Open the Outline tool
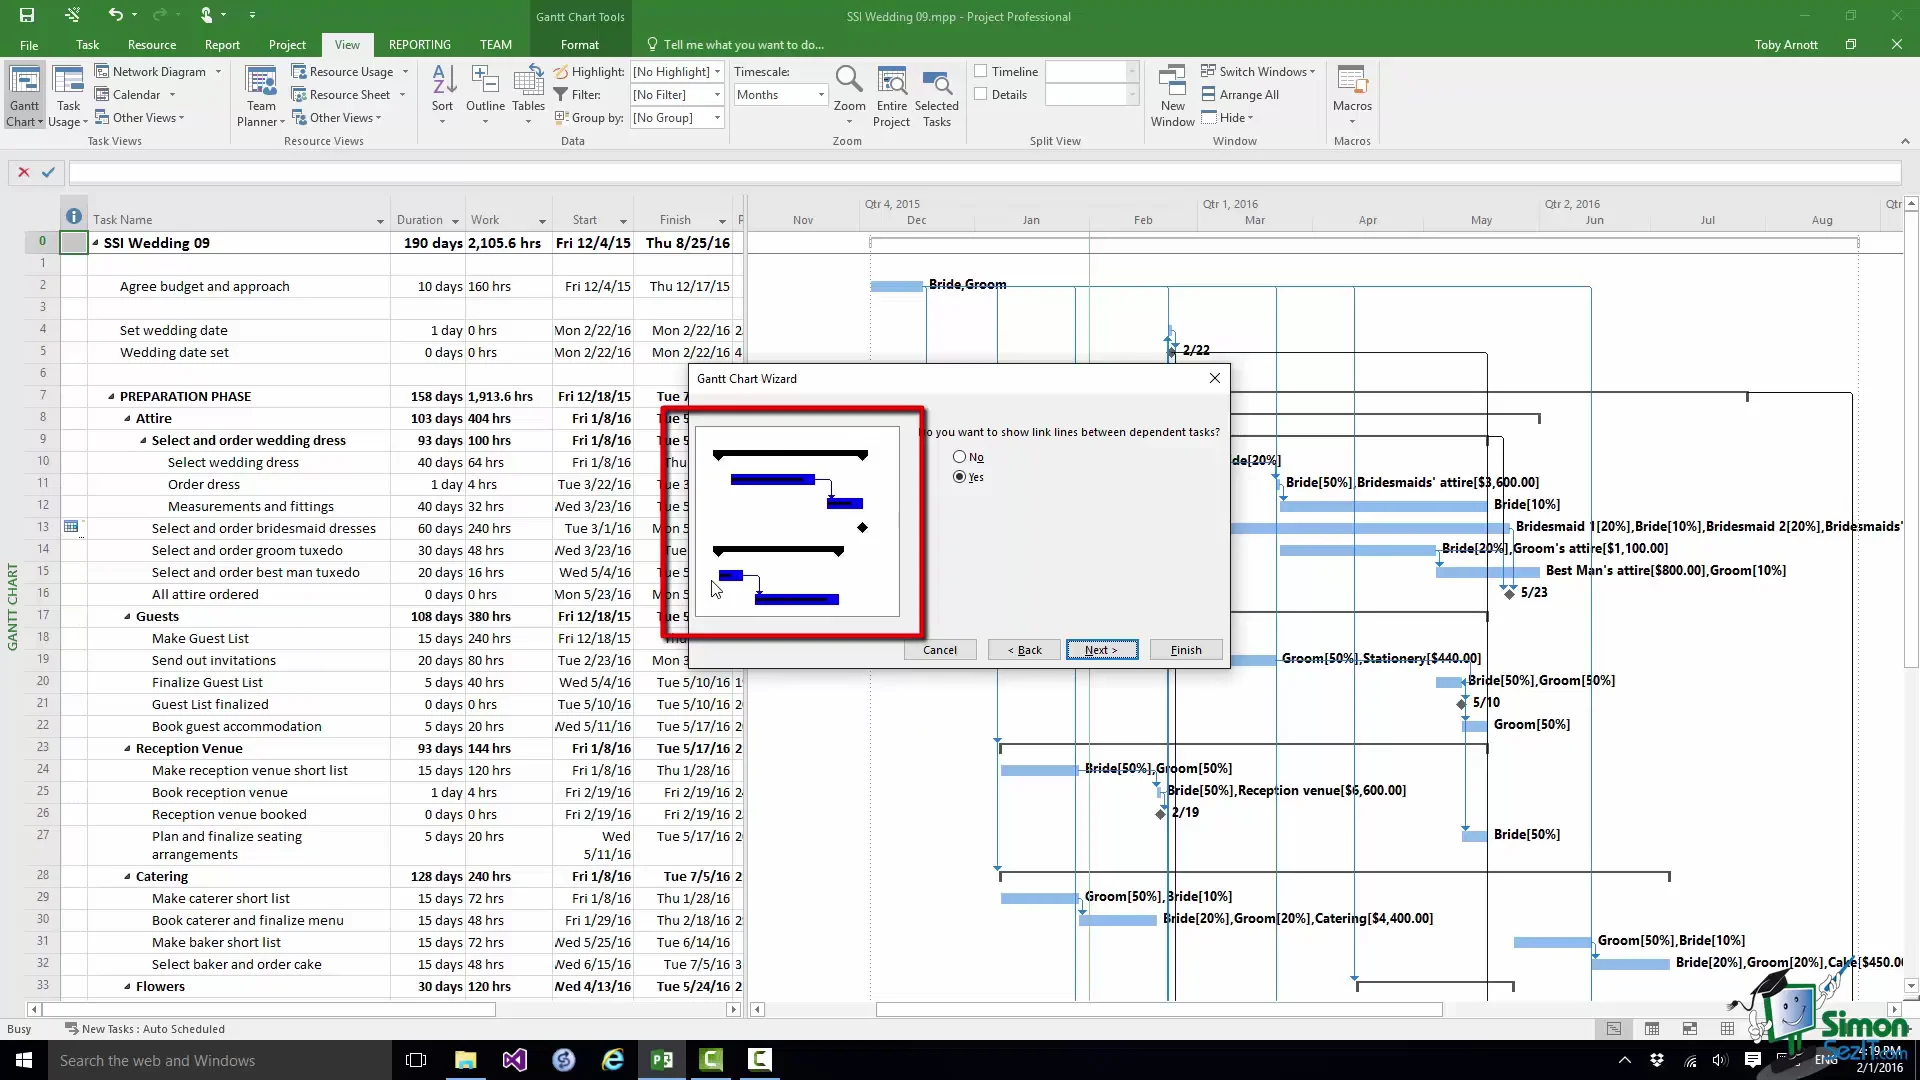 [485, 88]
